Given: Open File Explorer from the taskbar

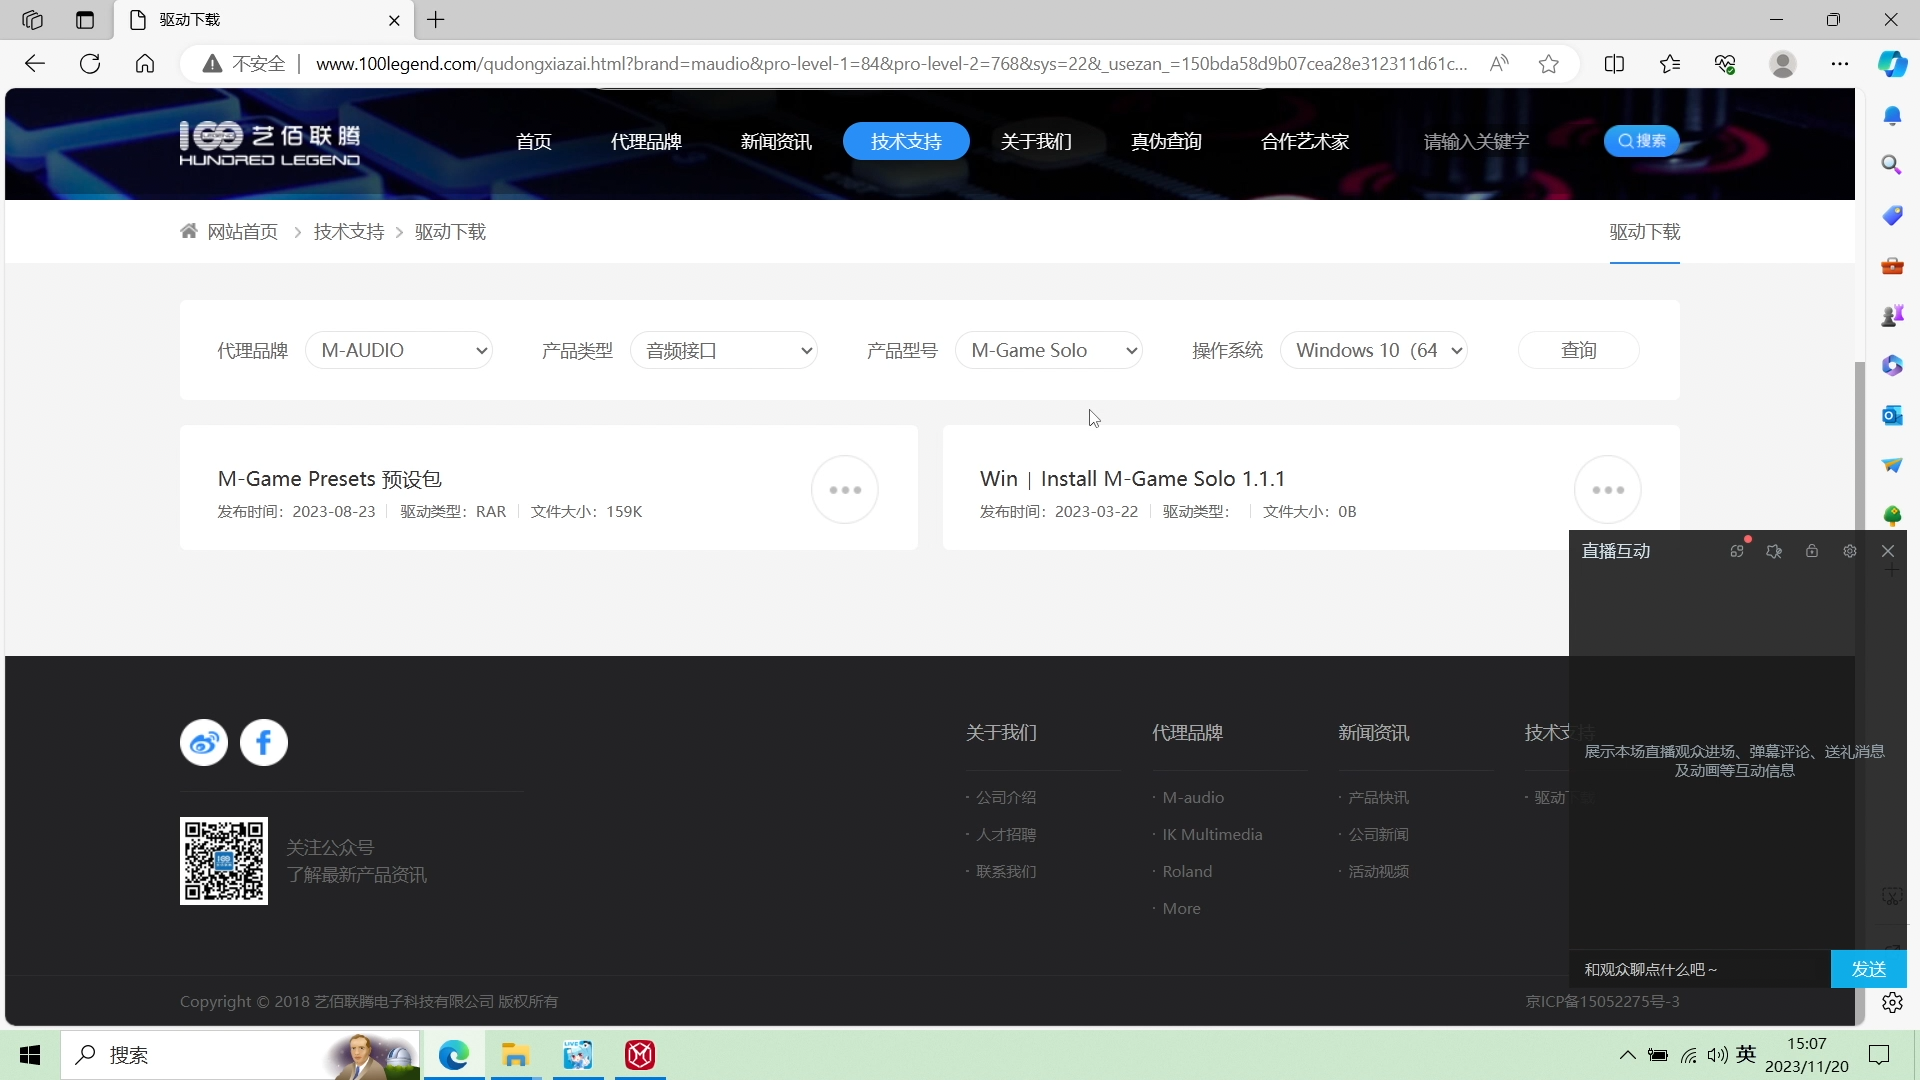Looking at the screenshot, I should (515, 1055).
